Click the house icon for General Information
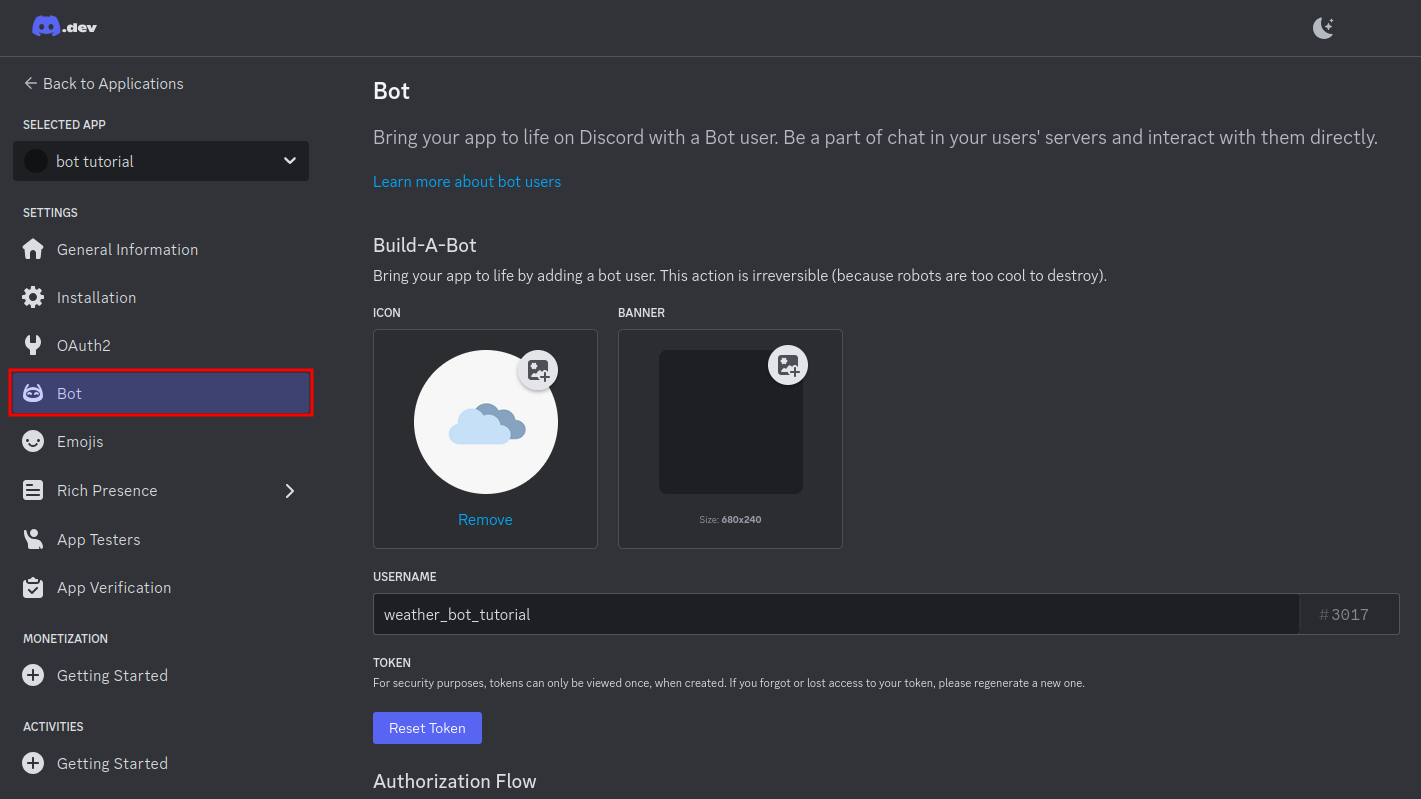Screen dimensions: 1421x799 (x=33, y=249)
